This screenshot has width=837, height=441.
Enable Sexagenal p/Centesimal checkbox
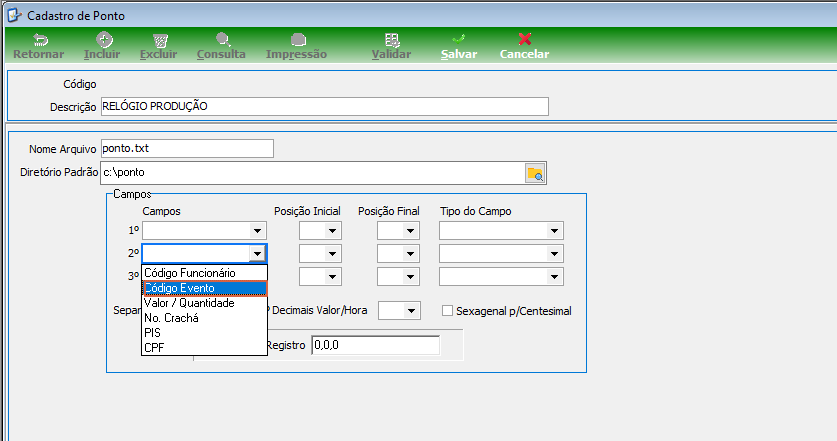[447, 311]
